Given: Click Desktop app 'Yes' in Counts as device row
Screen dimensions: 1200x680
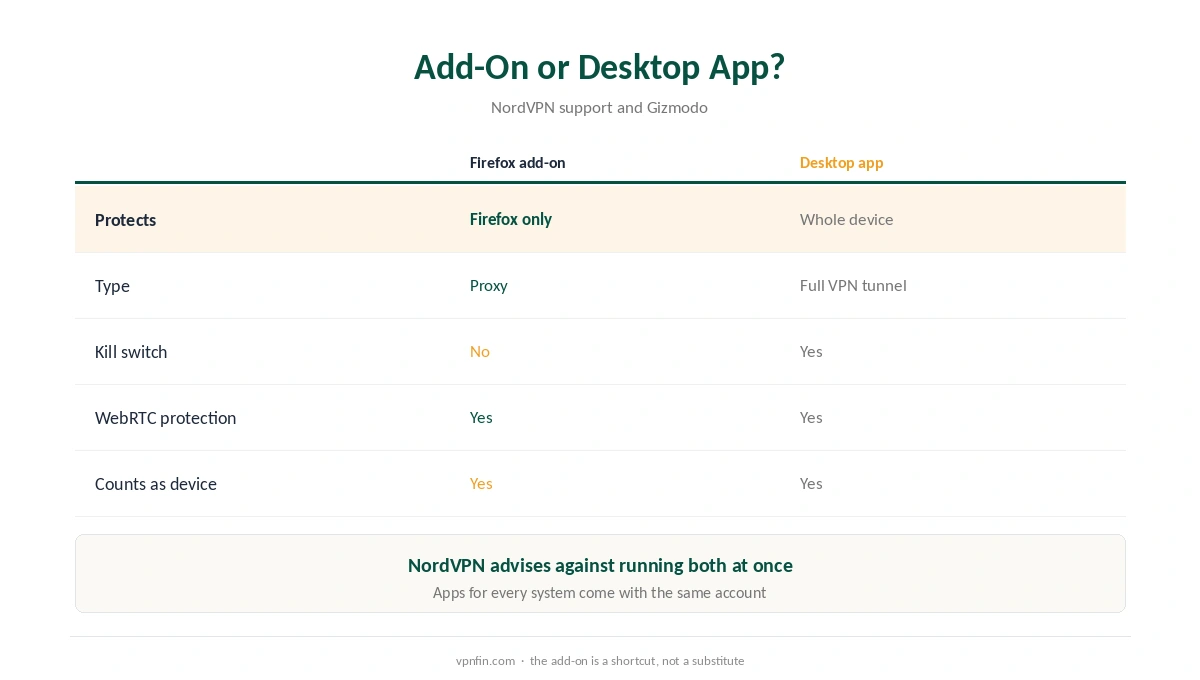Looking at the screenshot, I should pyautogui.click(x=811, y=483).
